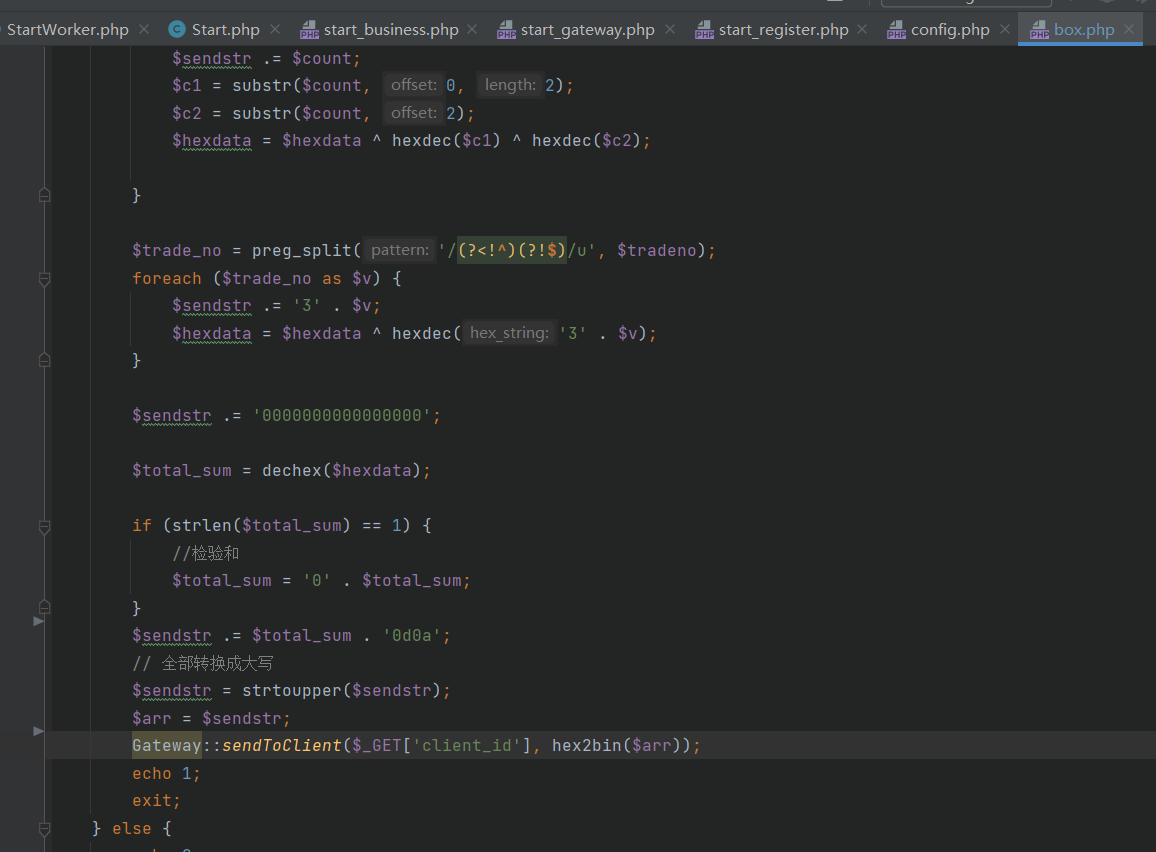Click the PHP icon on box.php tab
Image resolution: width=1156 pixels, height=852 pixels.
[x=1040, y=29]
